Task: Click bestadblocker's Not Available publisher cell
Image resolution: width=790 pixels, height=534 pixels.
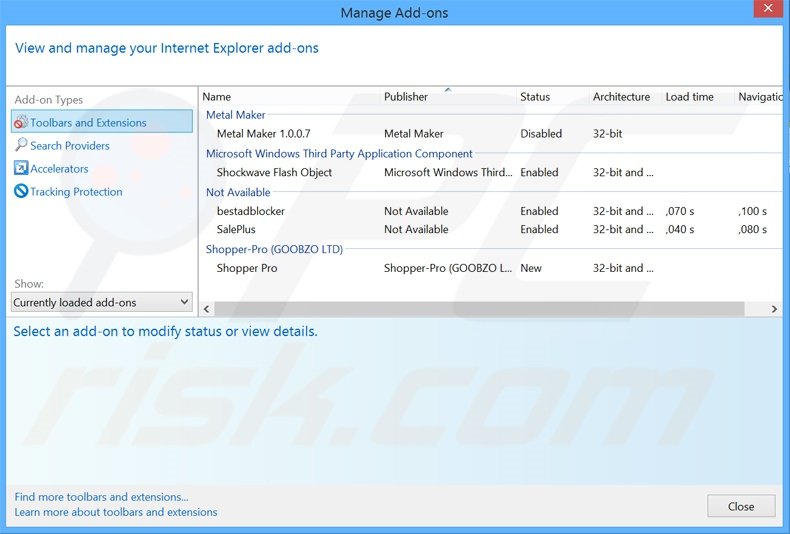Action: 416,211
